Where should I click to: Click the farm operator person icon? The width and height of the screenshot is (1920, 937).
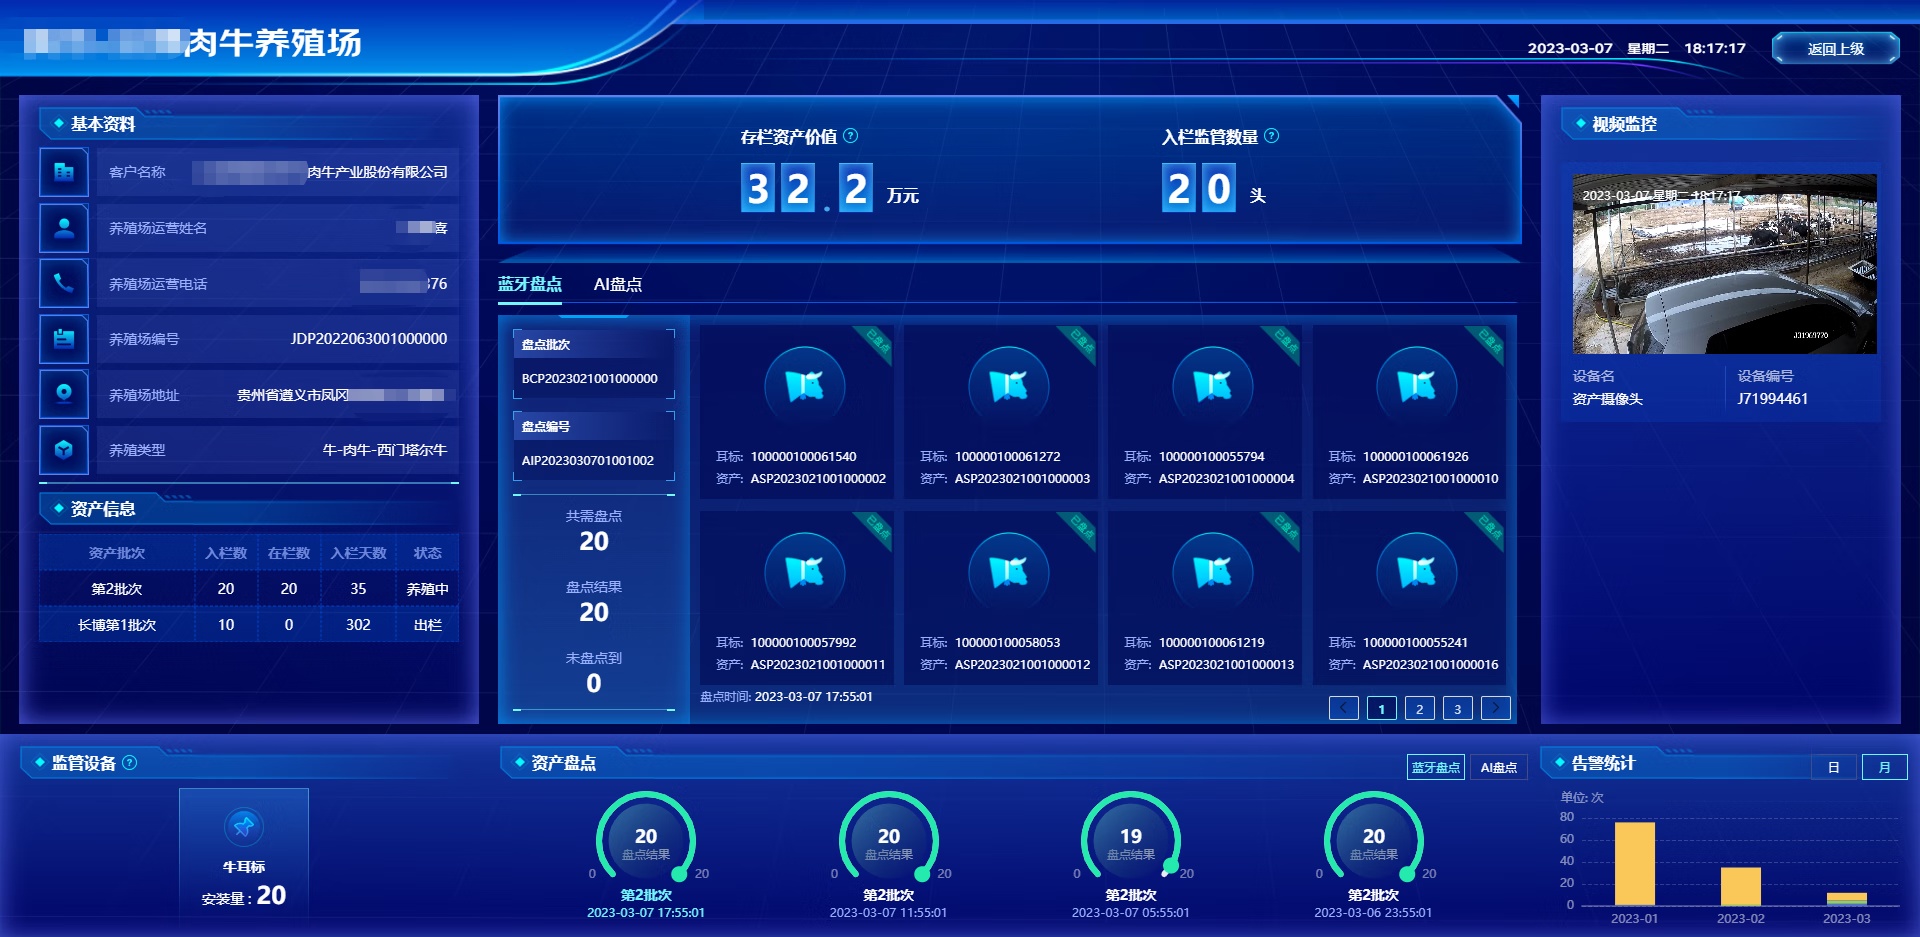click(64, 228)
